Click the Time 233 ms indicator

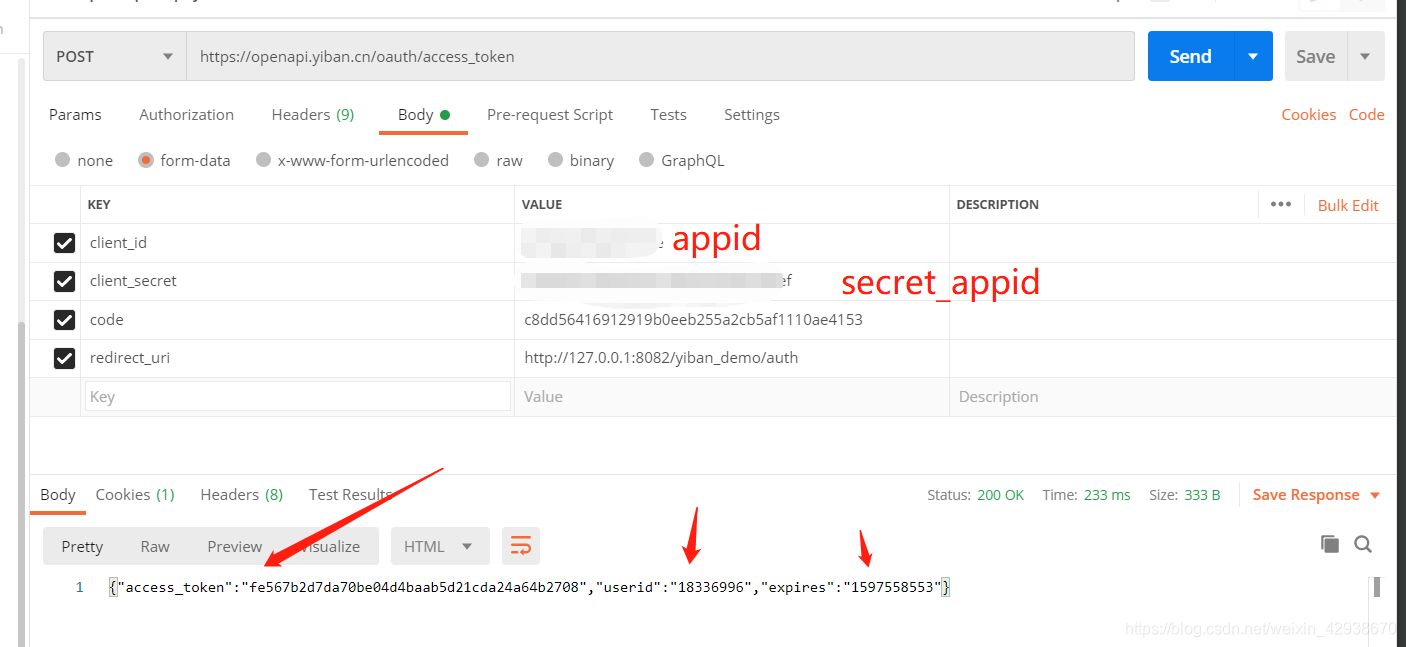[x=1086, y=495]
